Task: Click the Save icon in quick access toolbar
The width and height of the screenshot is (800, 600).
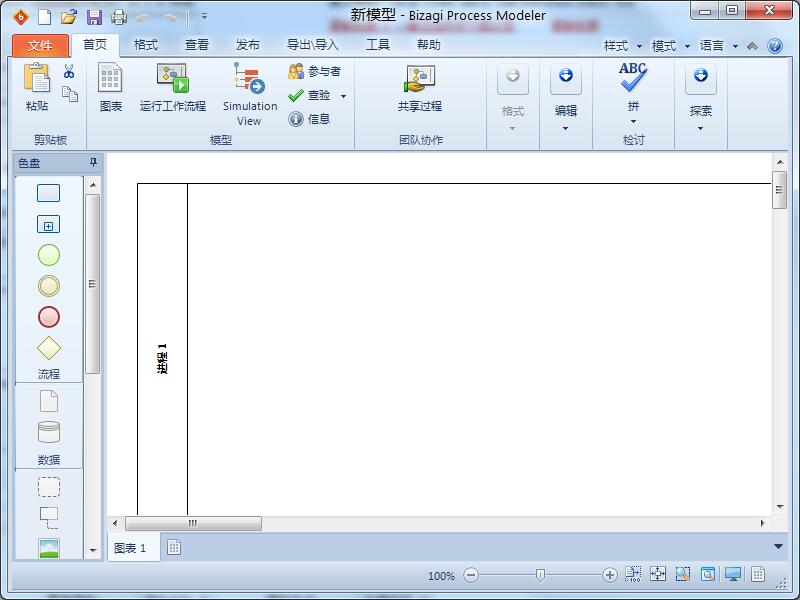Action: (x=94, y=16)
